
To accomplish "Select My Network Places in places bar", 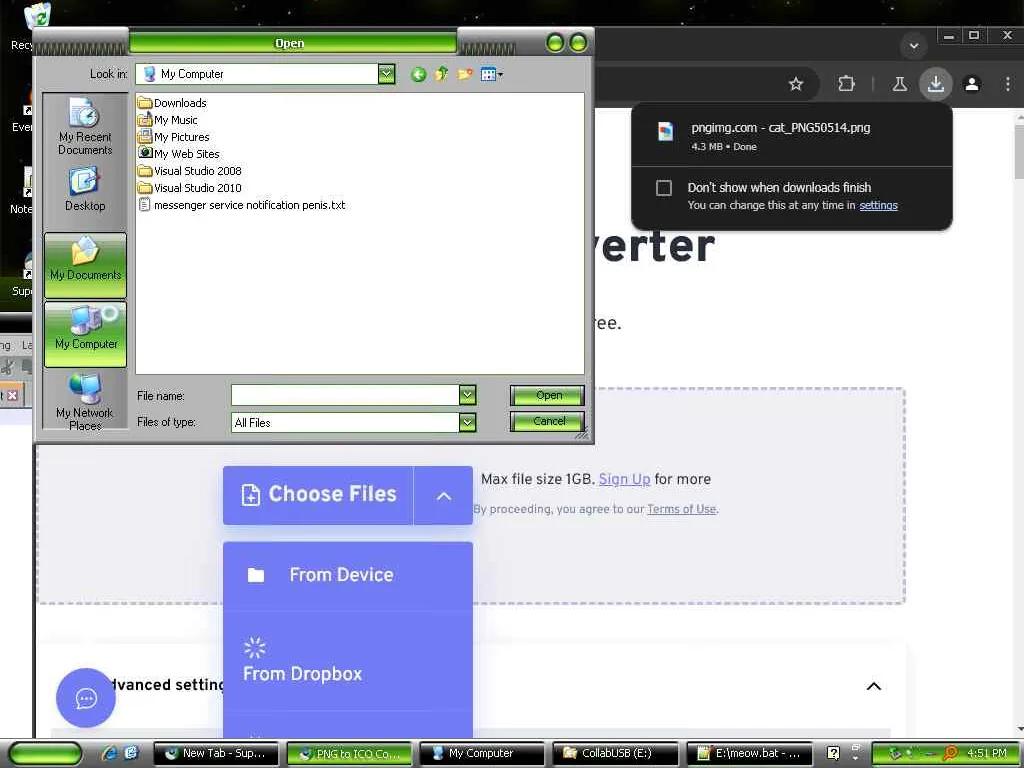I will [x=85, y=401].
